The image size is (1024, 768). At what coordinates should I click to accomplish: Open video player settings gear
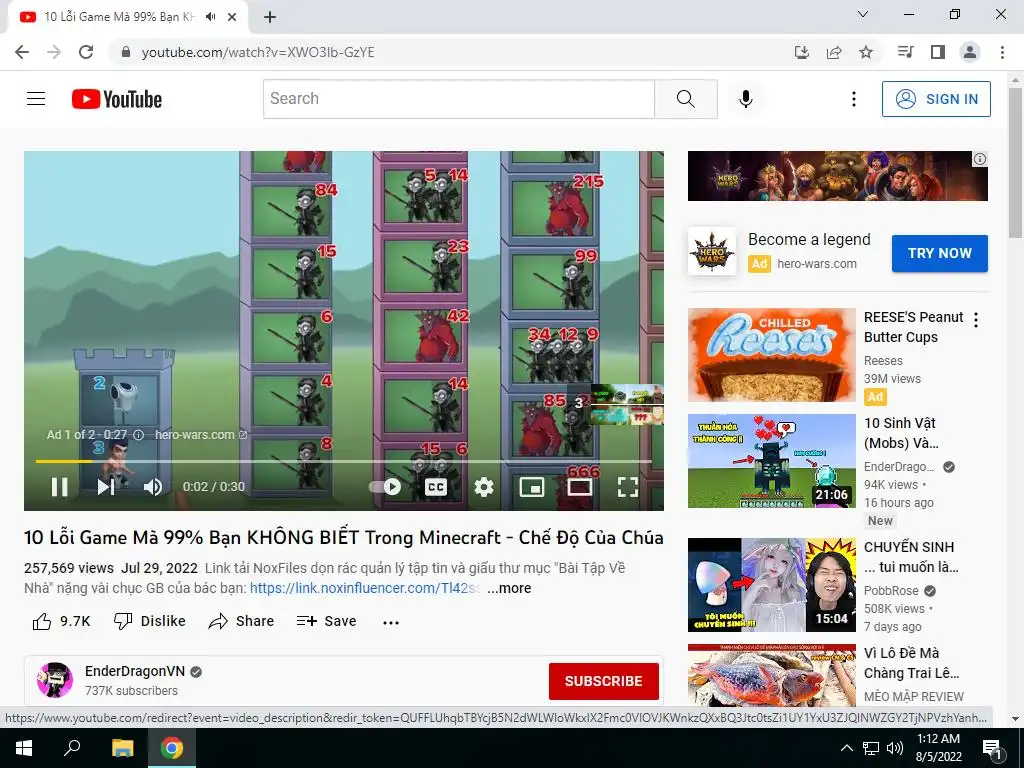coord(484,487)
